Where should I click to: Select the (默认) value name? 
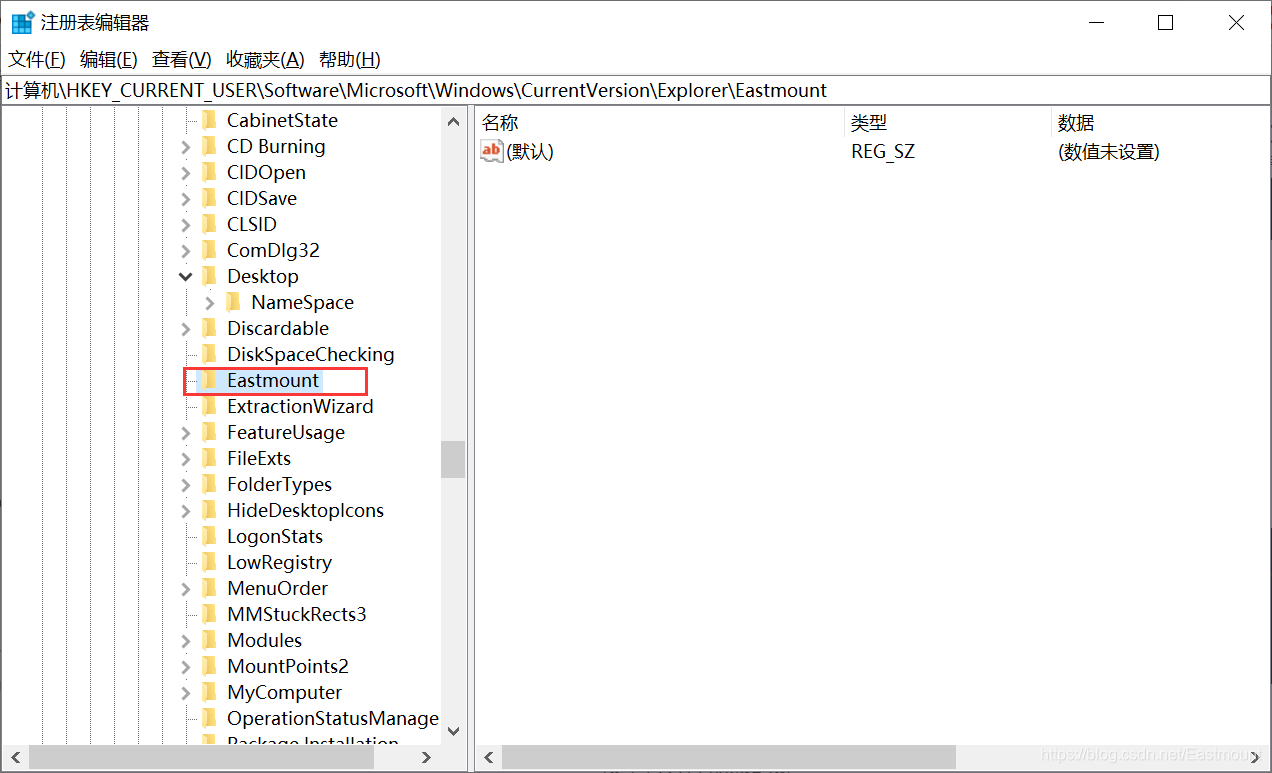(530, 152)
